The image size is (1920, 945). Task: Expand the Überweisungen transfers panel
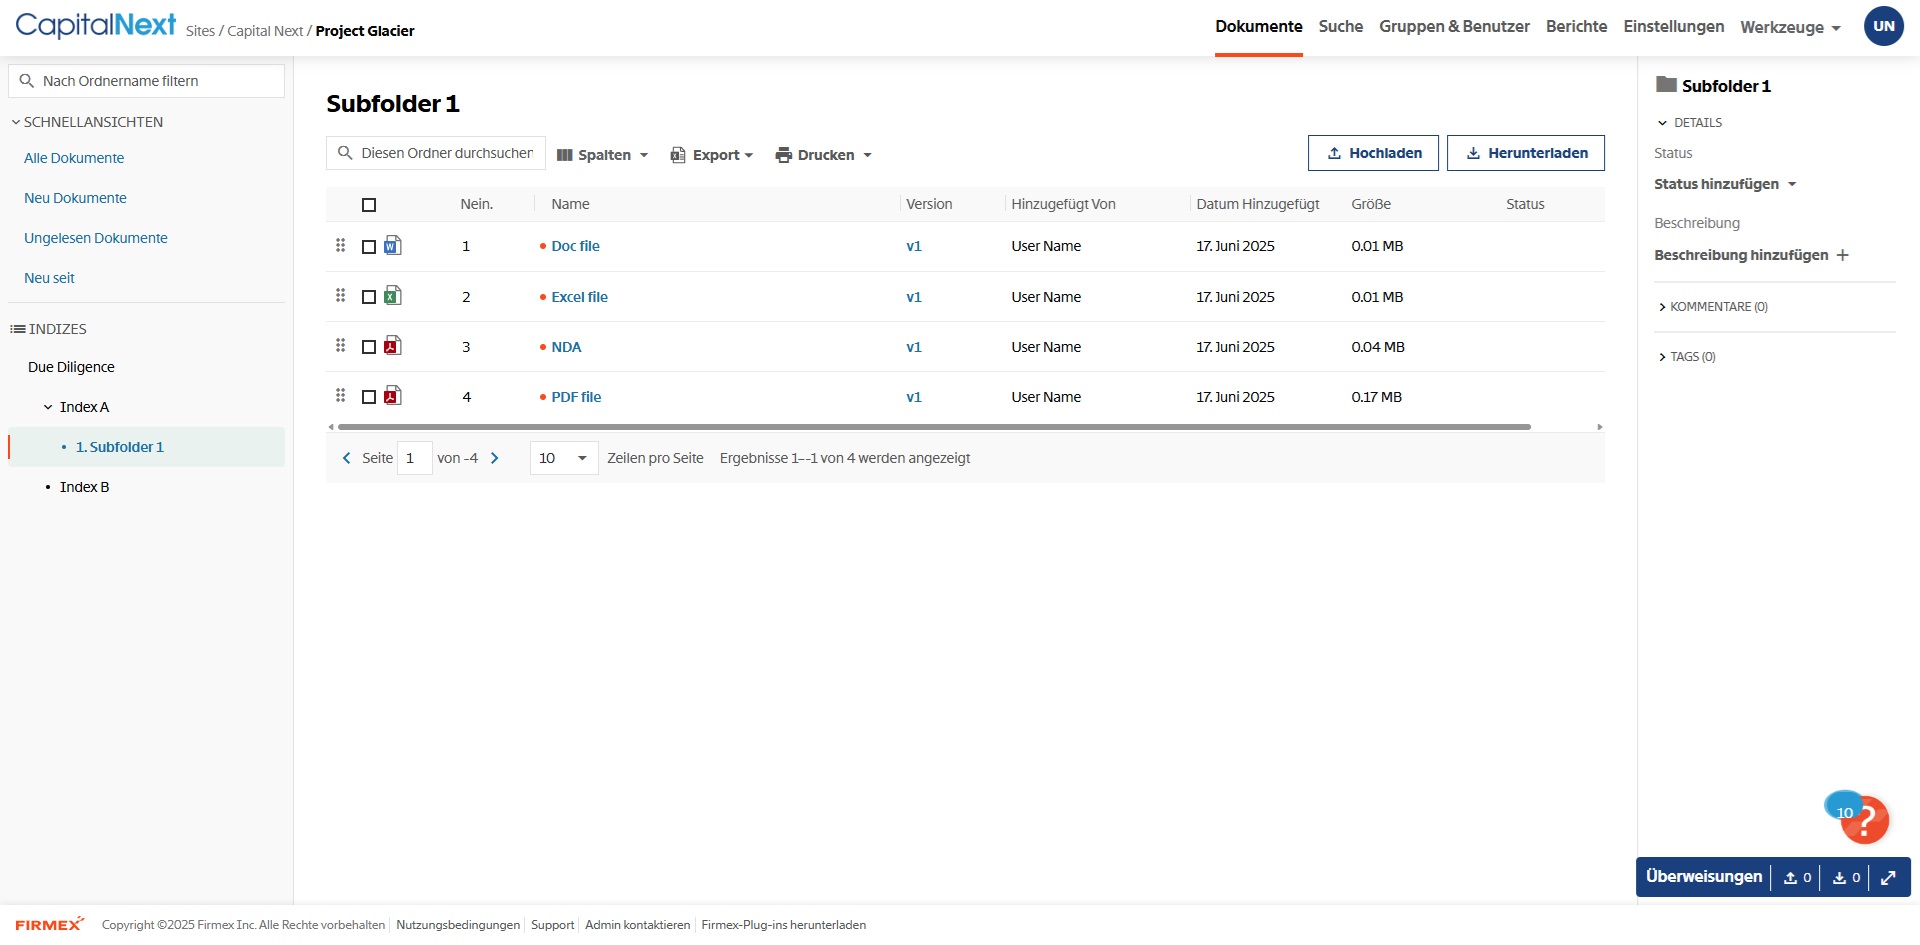(1888, 878)
